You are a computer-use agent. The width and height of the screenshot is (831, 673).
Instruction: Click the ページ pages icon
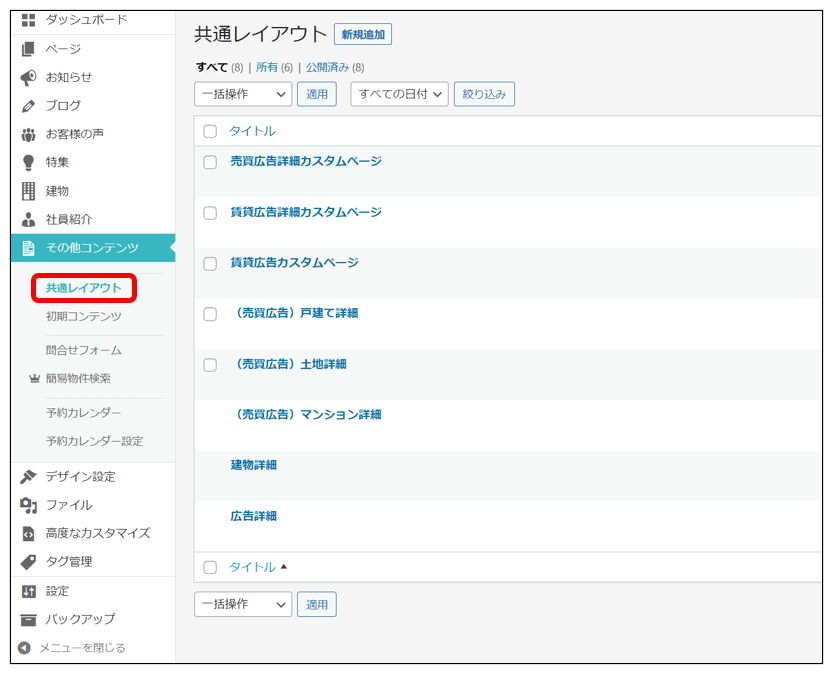29,49
